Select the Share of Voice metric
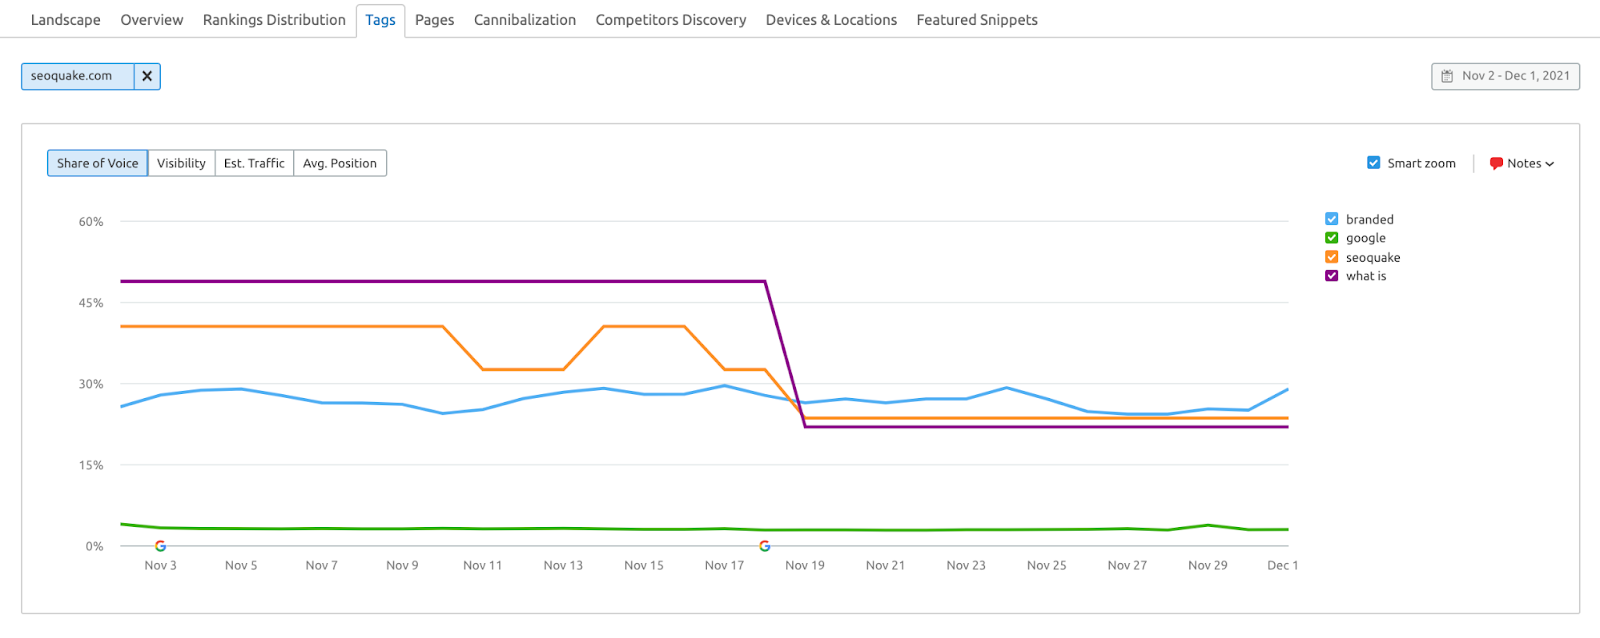 click(97, 163)
